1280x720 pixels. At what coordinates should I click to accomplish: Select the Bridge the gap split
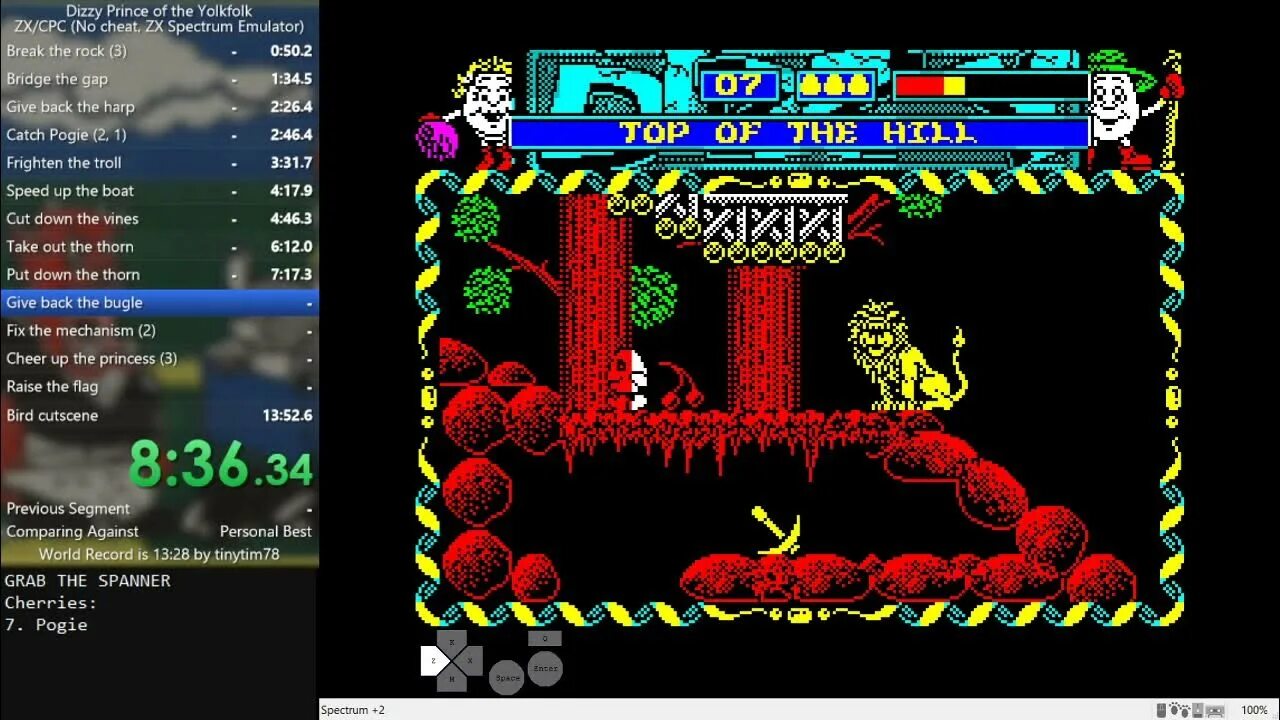[x=159, y=78]
